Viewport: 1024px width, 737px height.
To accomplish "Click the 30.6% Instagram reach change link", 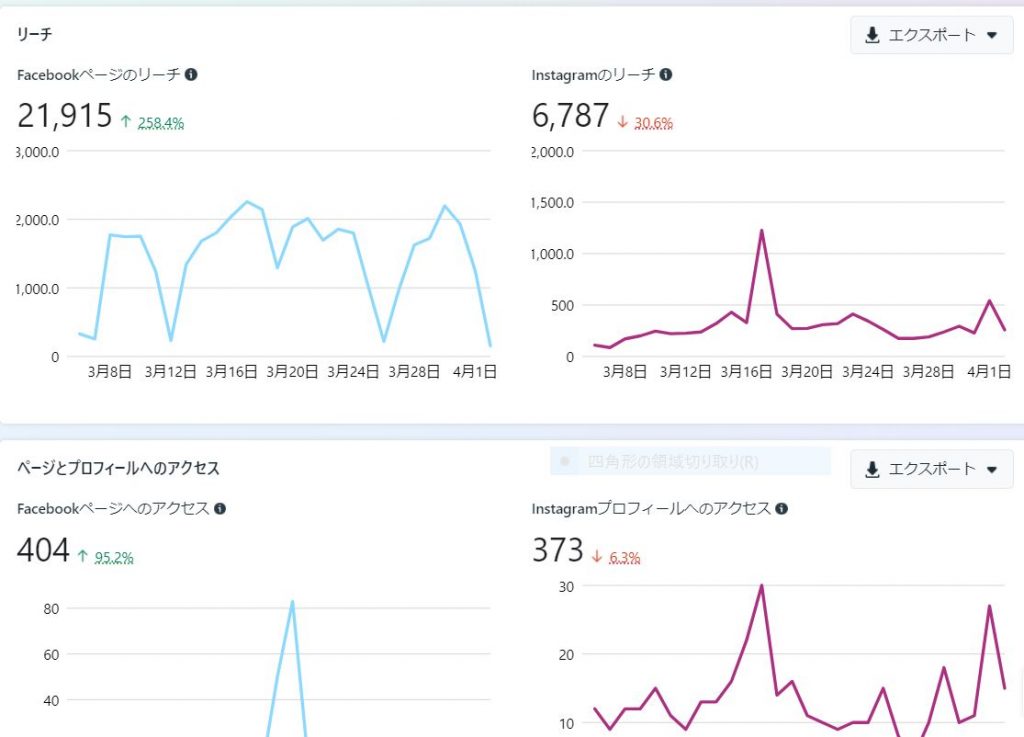I will click(x=654, y=123).
